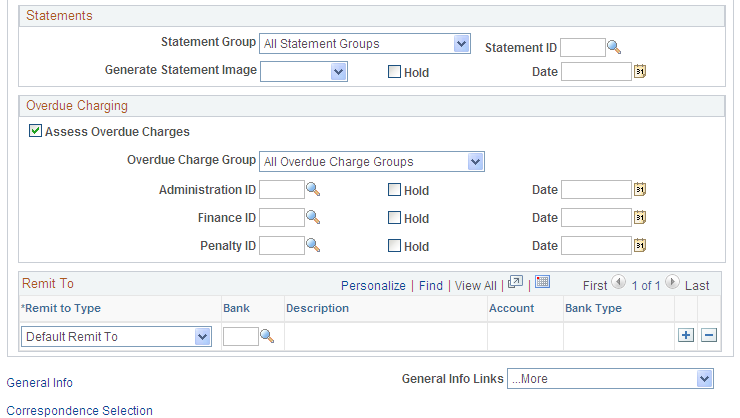This screenshot has height=418, width=740.
Task: Open General Info page link
Action: coord(40,383)
